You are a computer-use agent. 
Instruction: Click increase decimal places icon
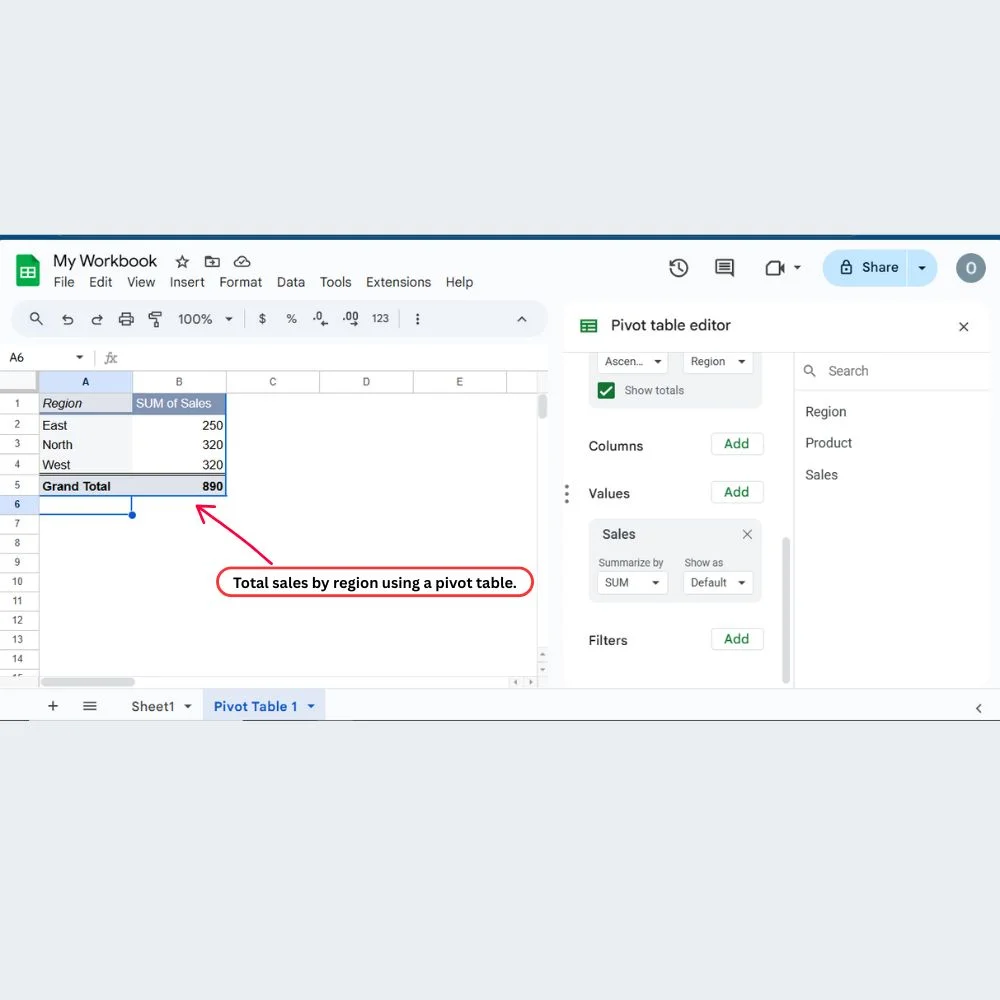[350, 319]
